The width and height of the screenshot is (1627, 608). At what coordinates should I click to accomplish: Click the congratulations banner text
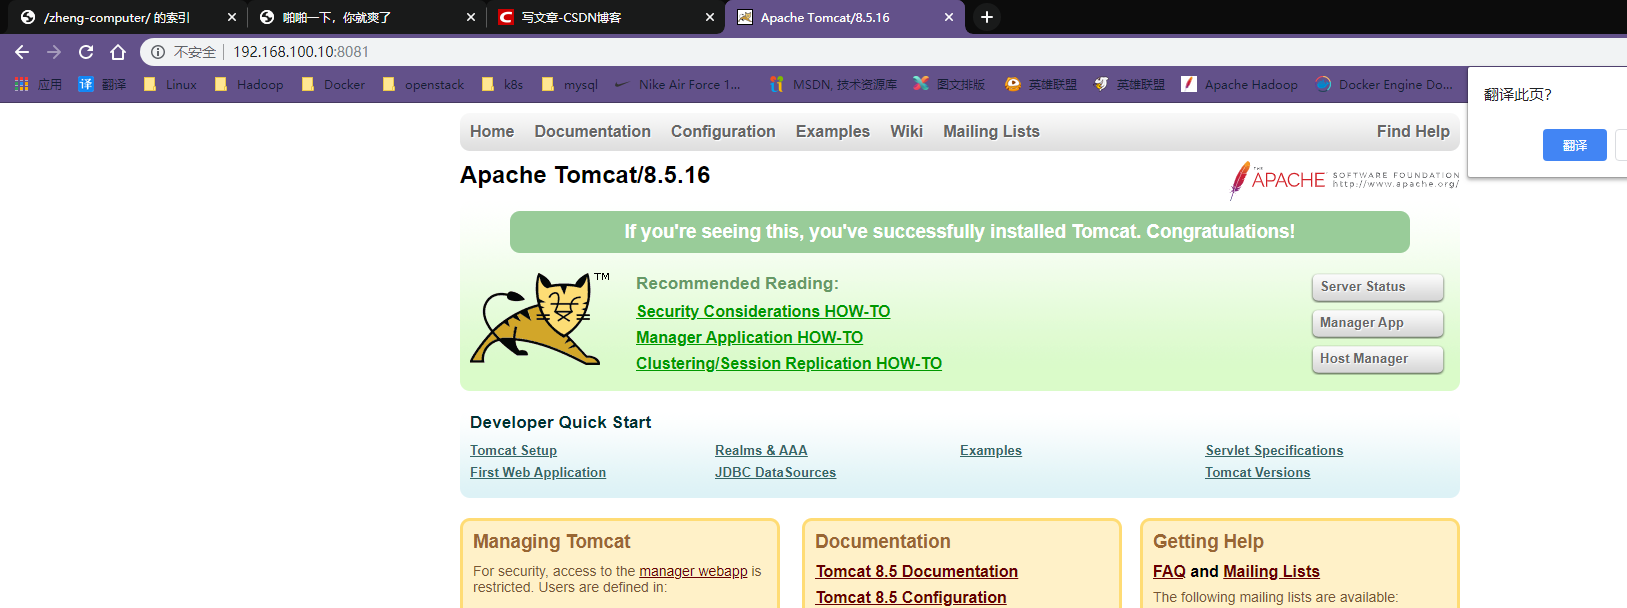point(959,232)
